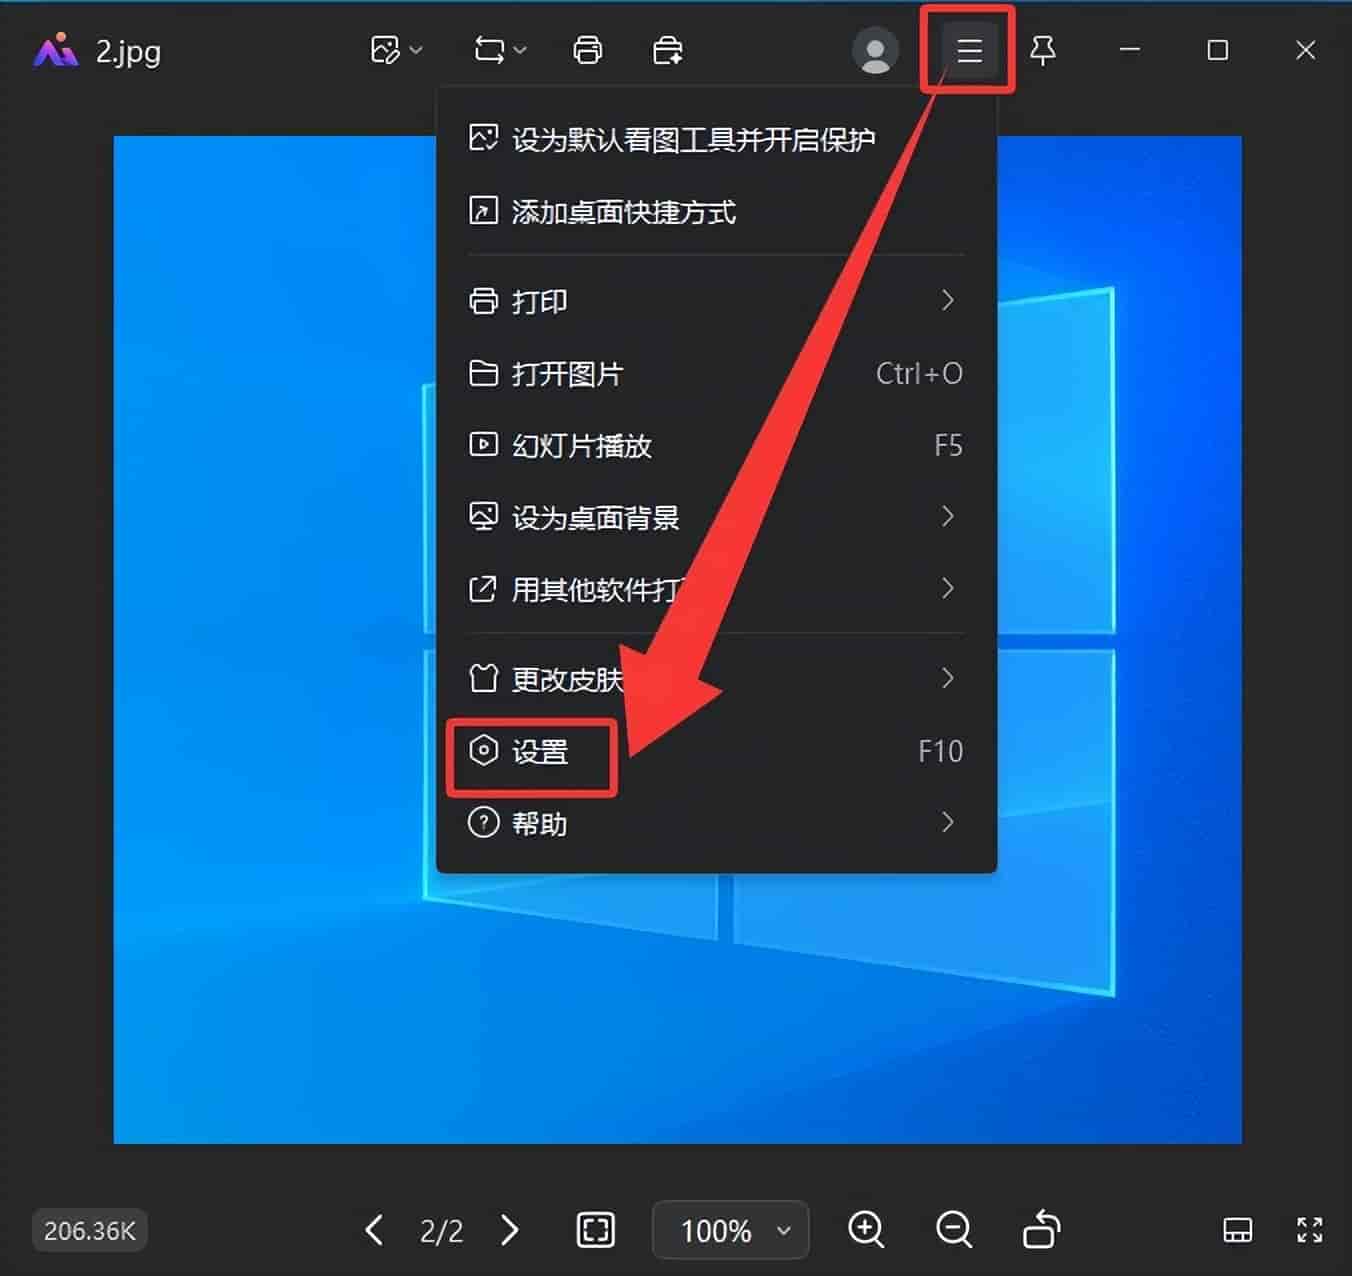
Task: Go to the next image
Action: coord(510,1230)
